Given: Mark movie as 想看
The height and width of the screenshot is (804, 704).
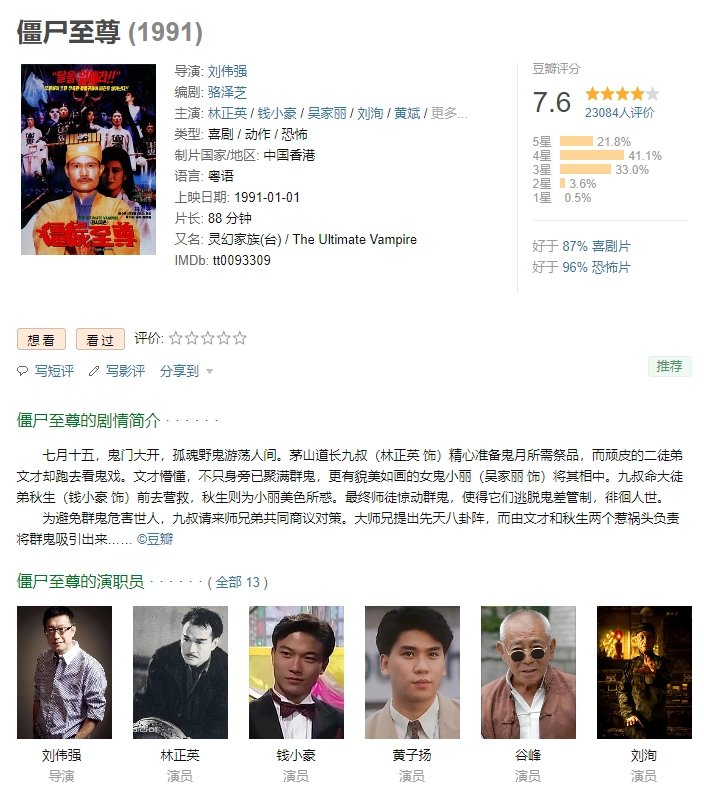Looking at the screenshot, I should tap(41, 339).
